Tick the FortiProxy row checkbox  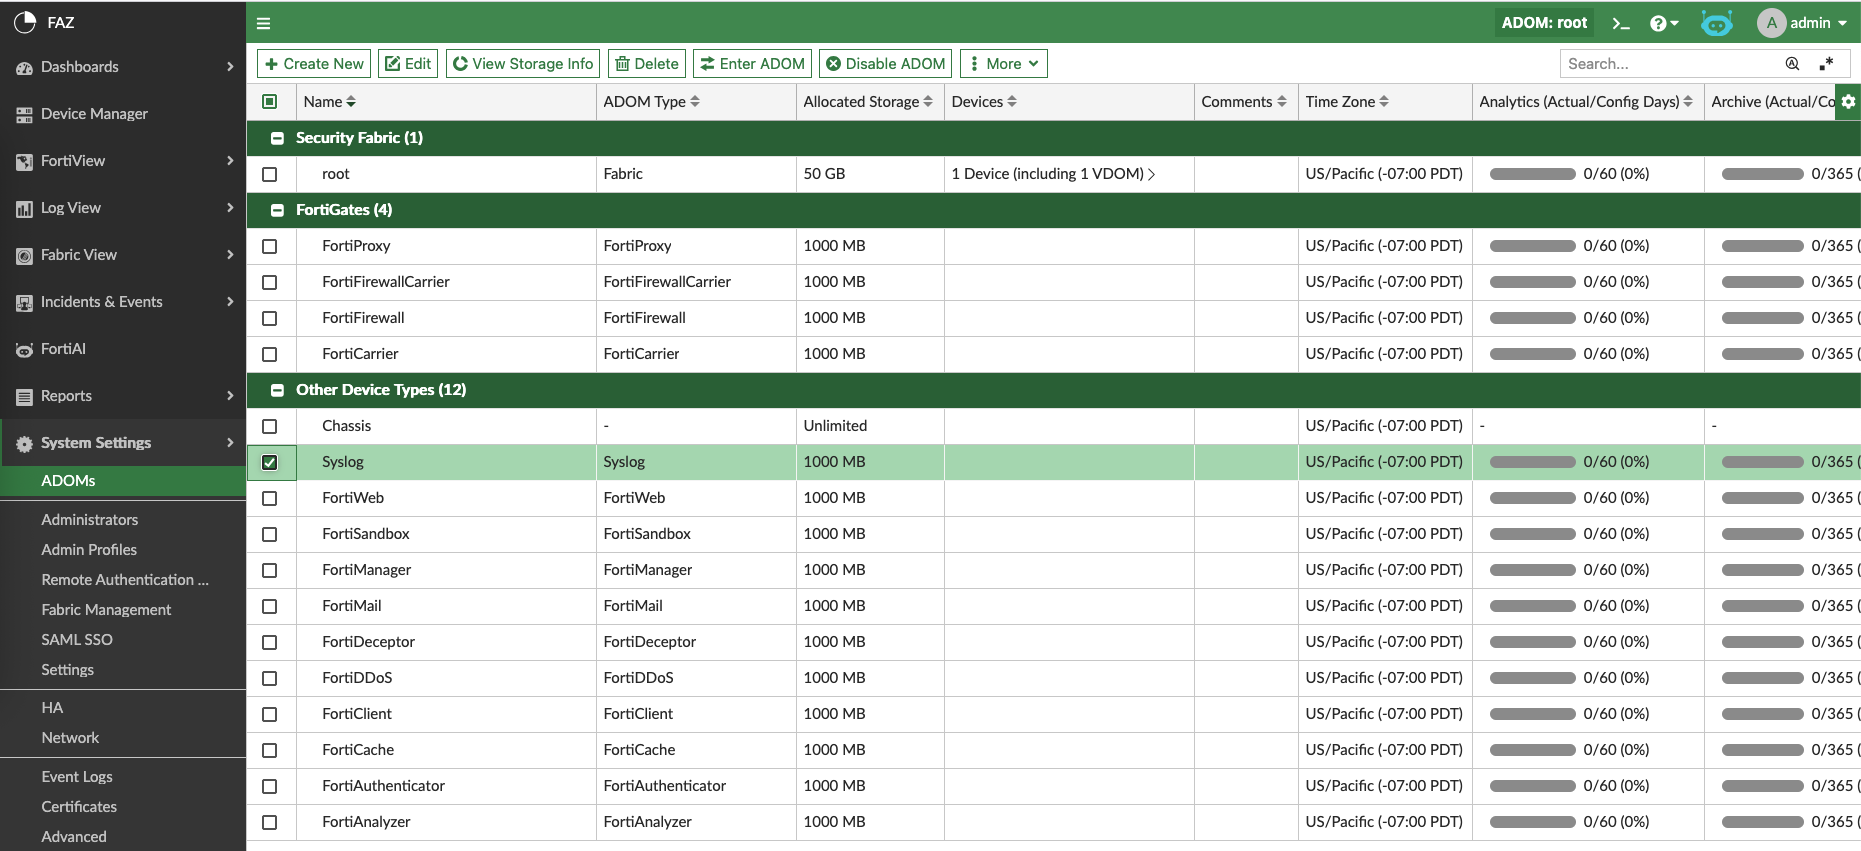click(x=270, y=246)
